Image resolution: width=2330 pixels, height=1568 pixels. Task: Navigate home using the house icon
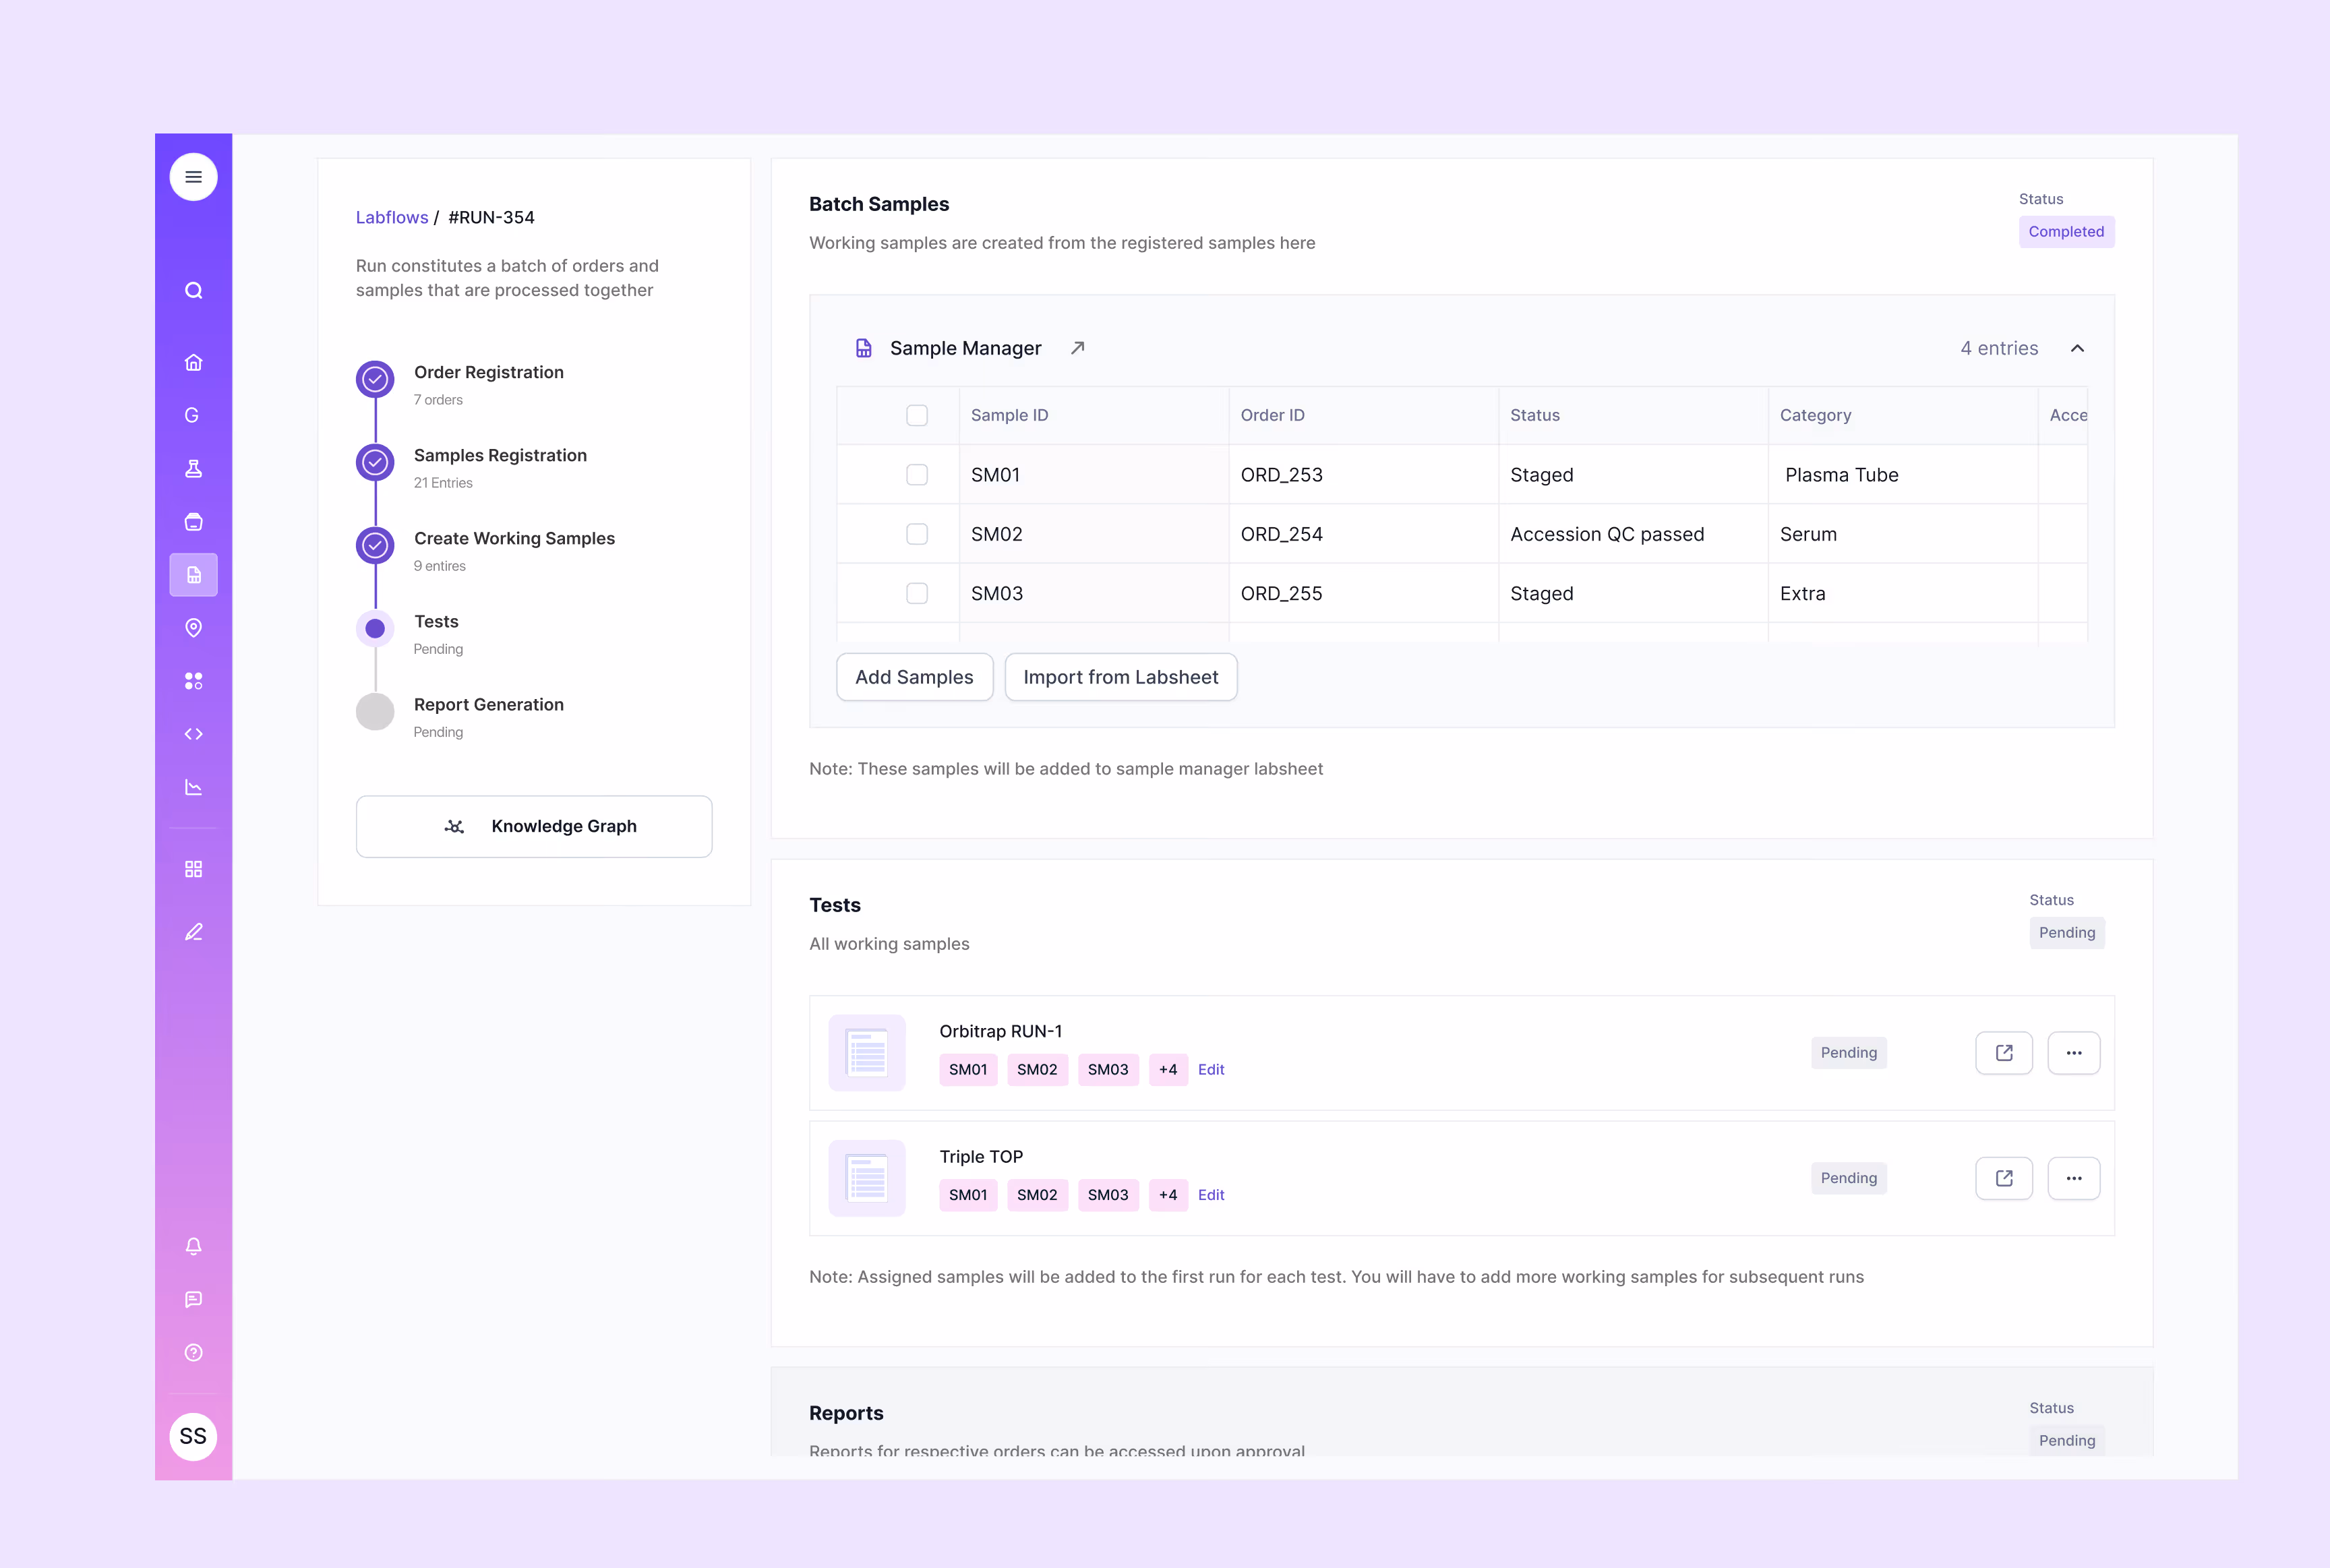[x=193, y=362]
